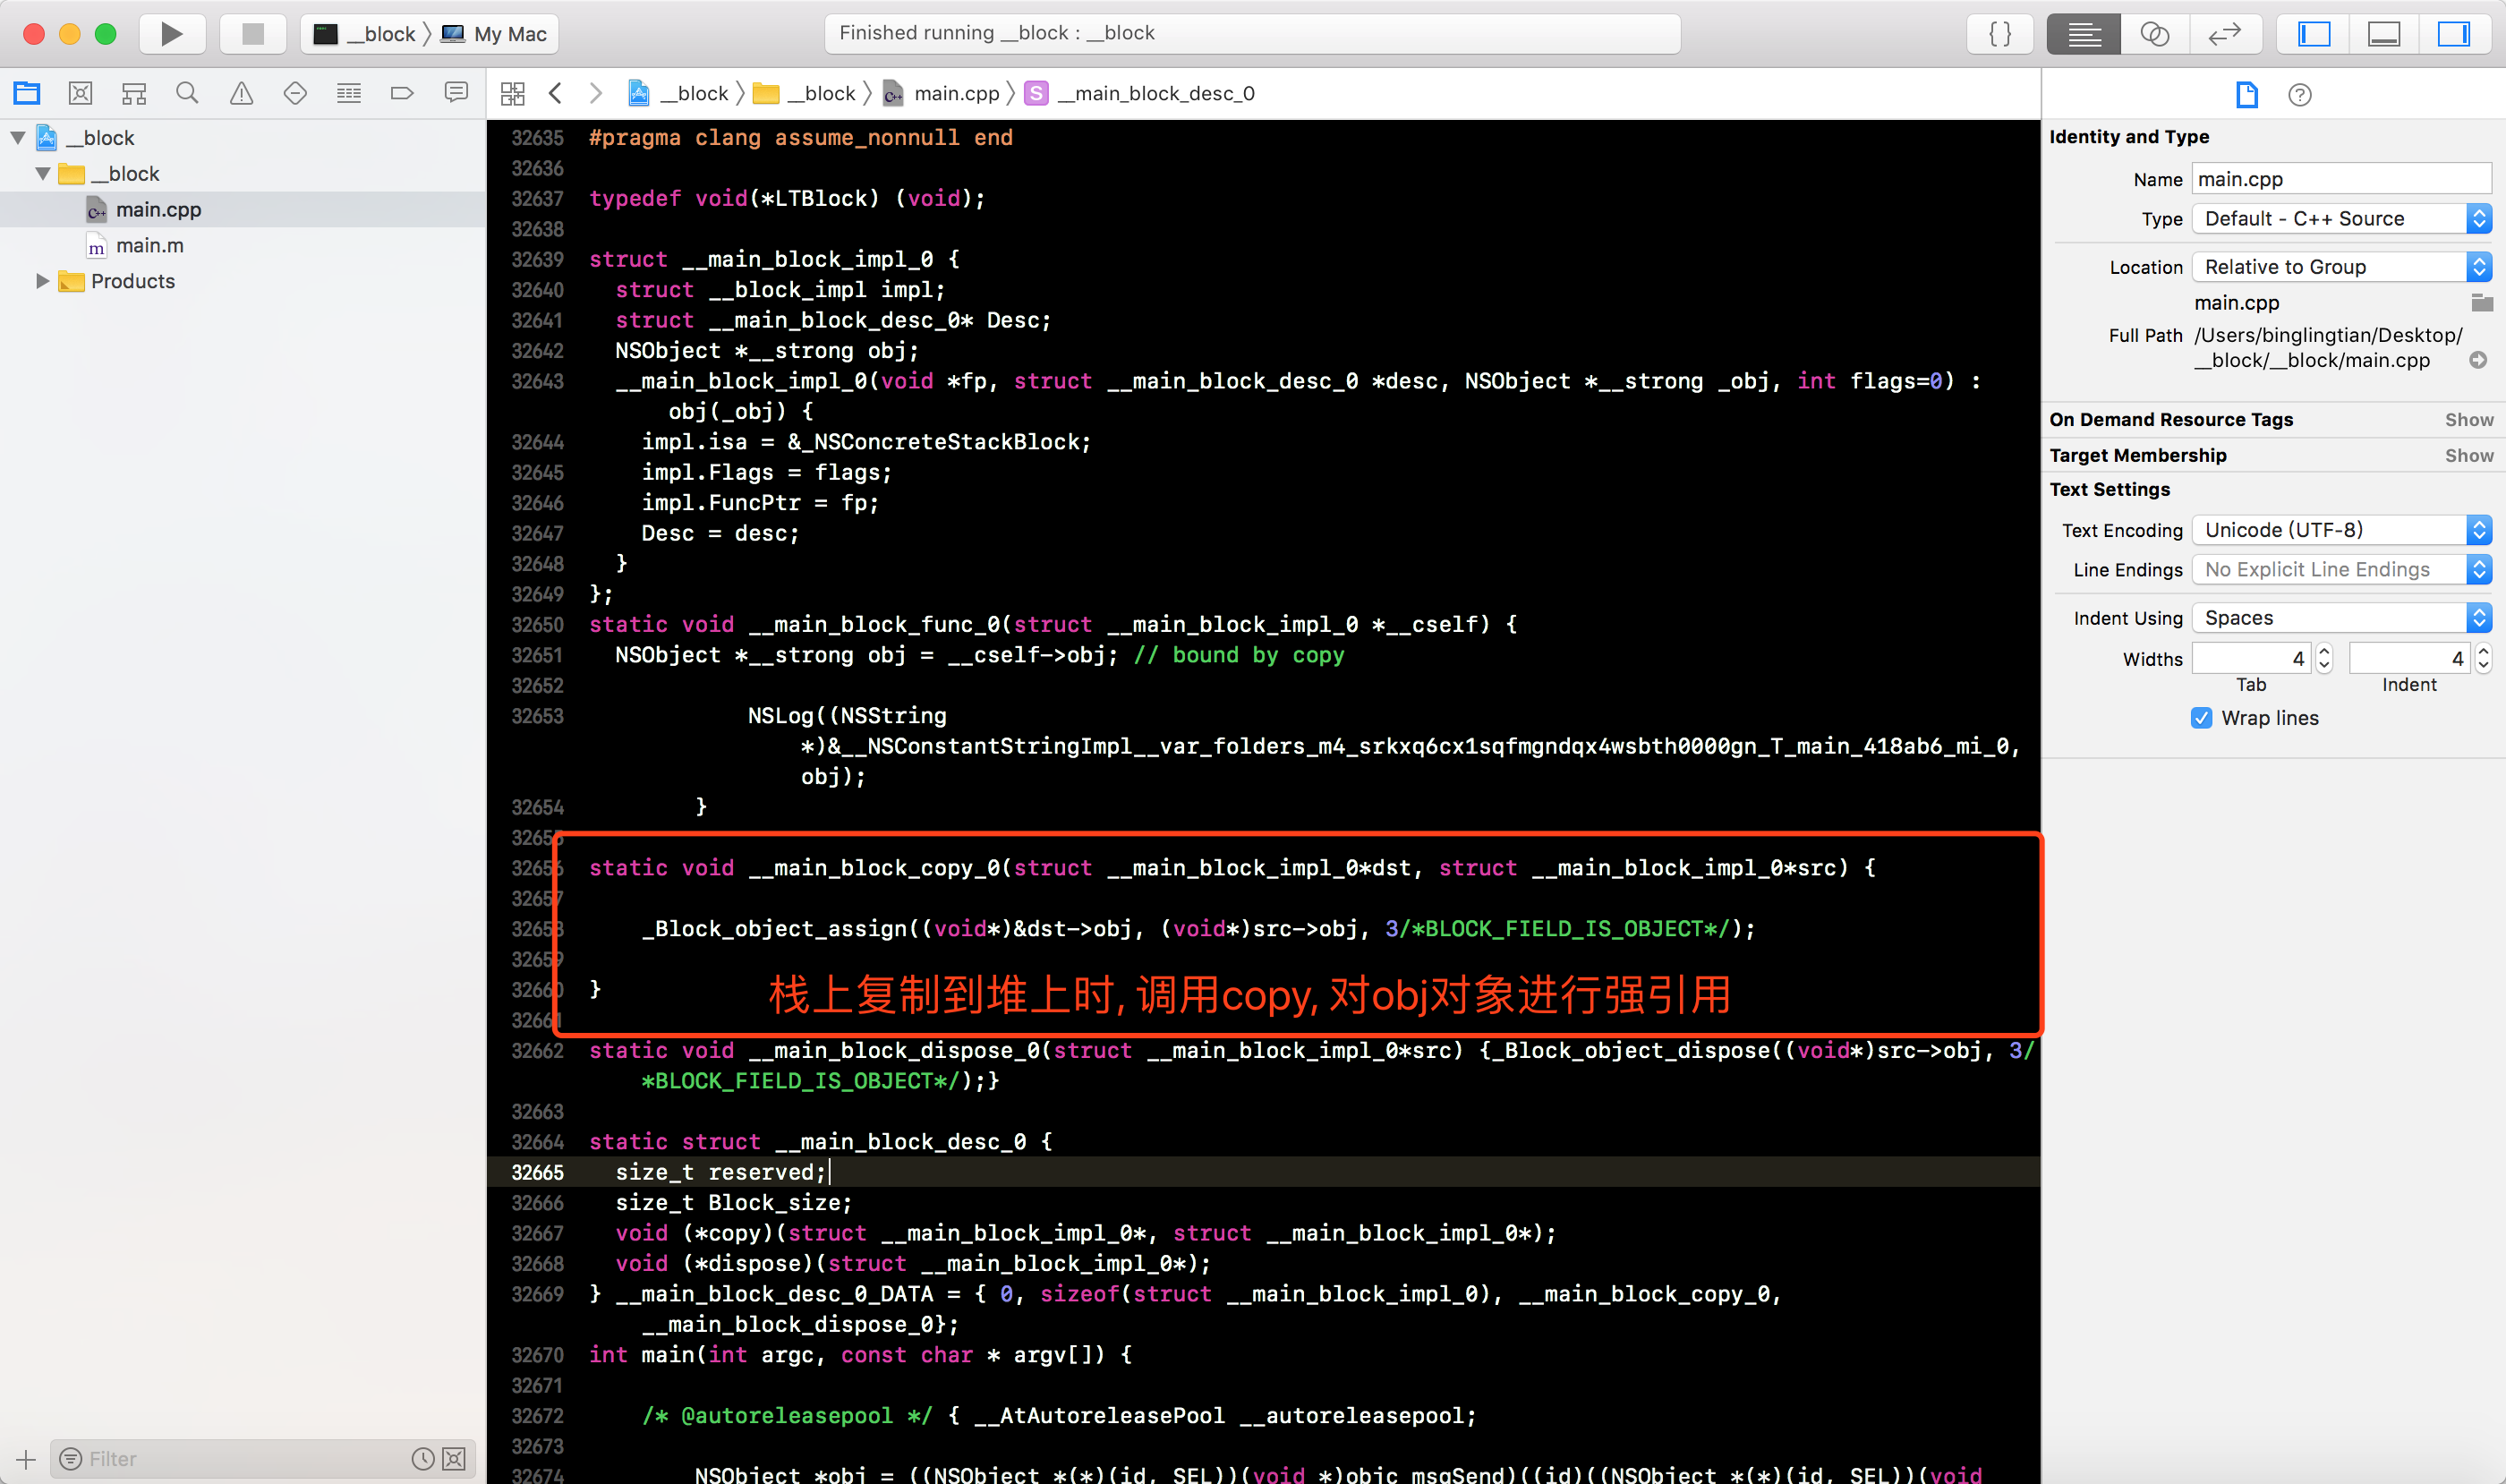Open __block project in jump bar

click(x=678, y=94)
